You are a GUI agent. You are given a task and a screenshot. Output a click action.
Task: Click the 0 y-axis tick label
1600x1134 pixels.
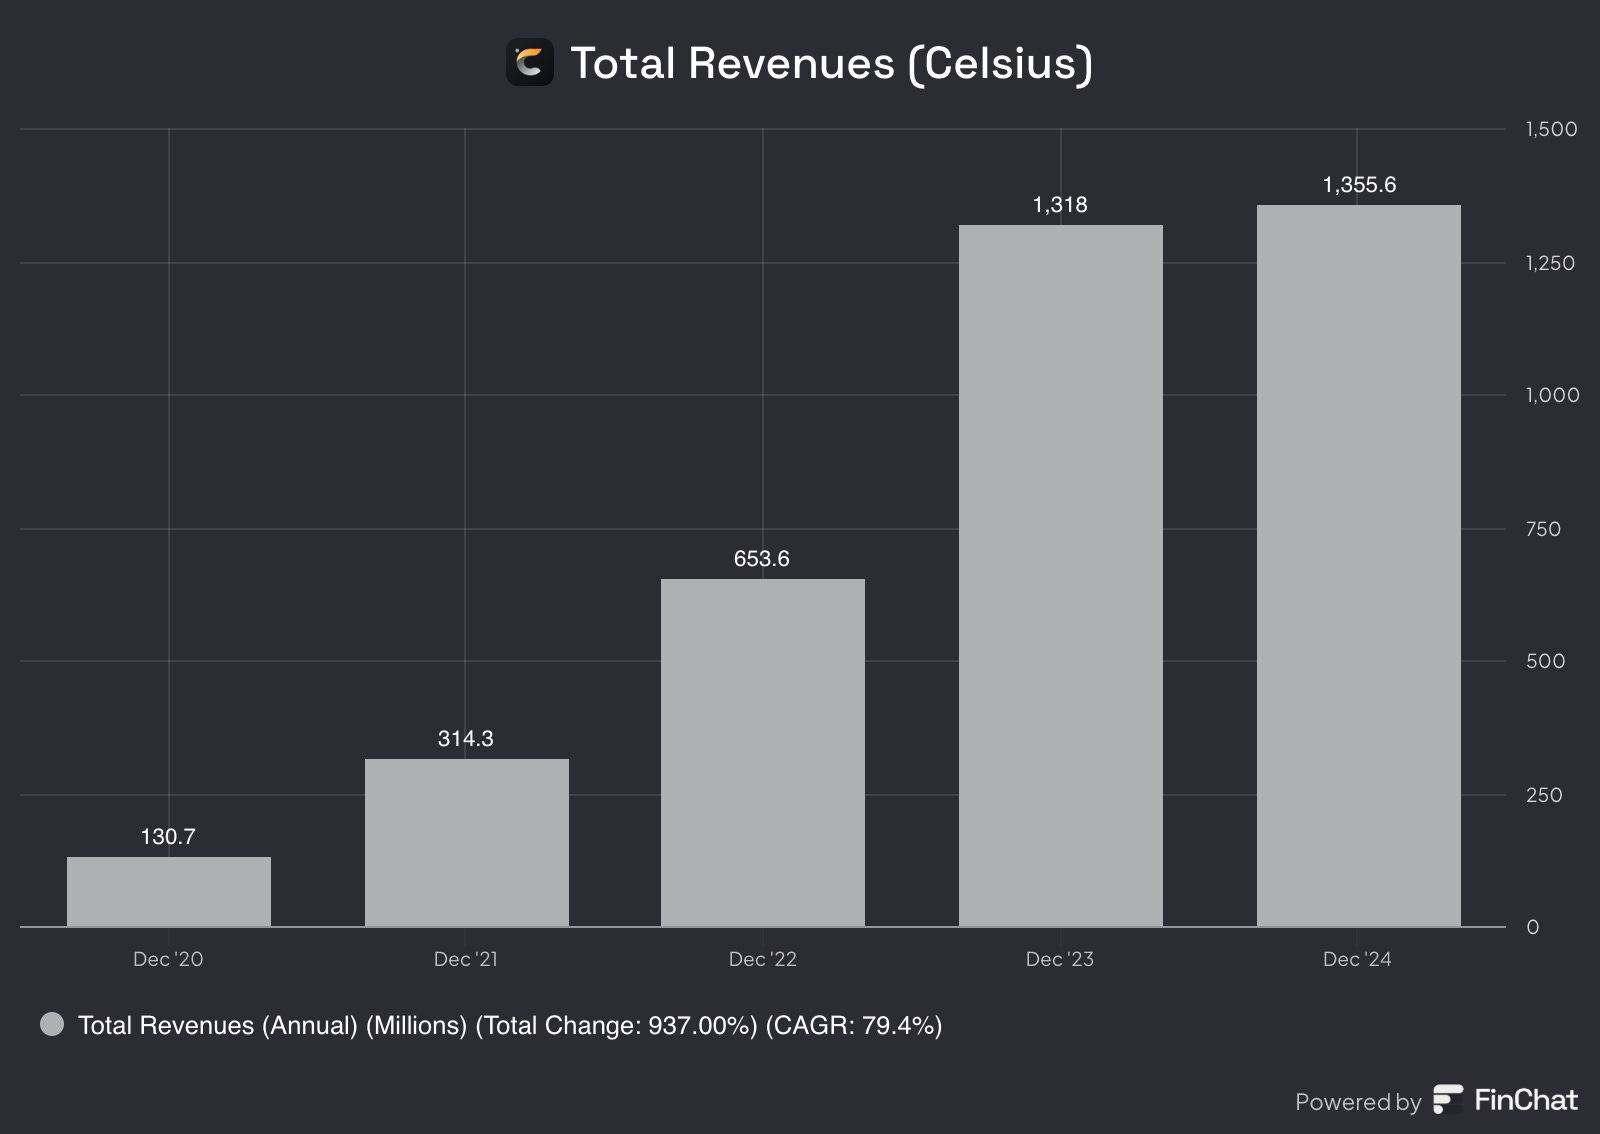(x=1532, y=927)
